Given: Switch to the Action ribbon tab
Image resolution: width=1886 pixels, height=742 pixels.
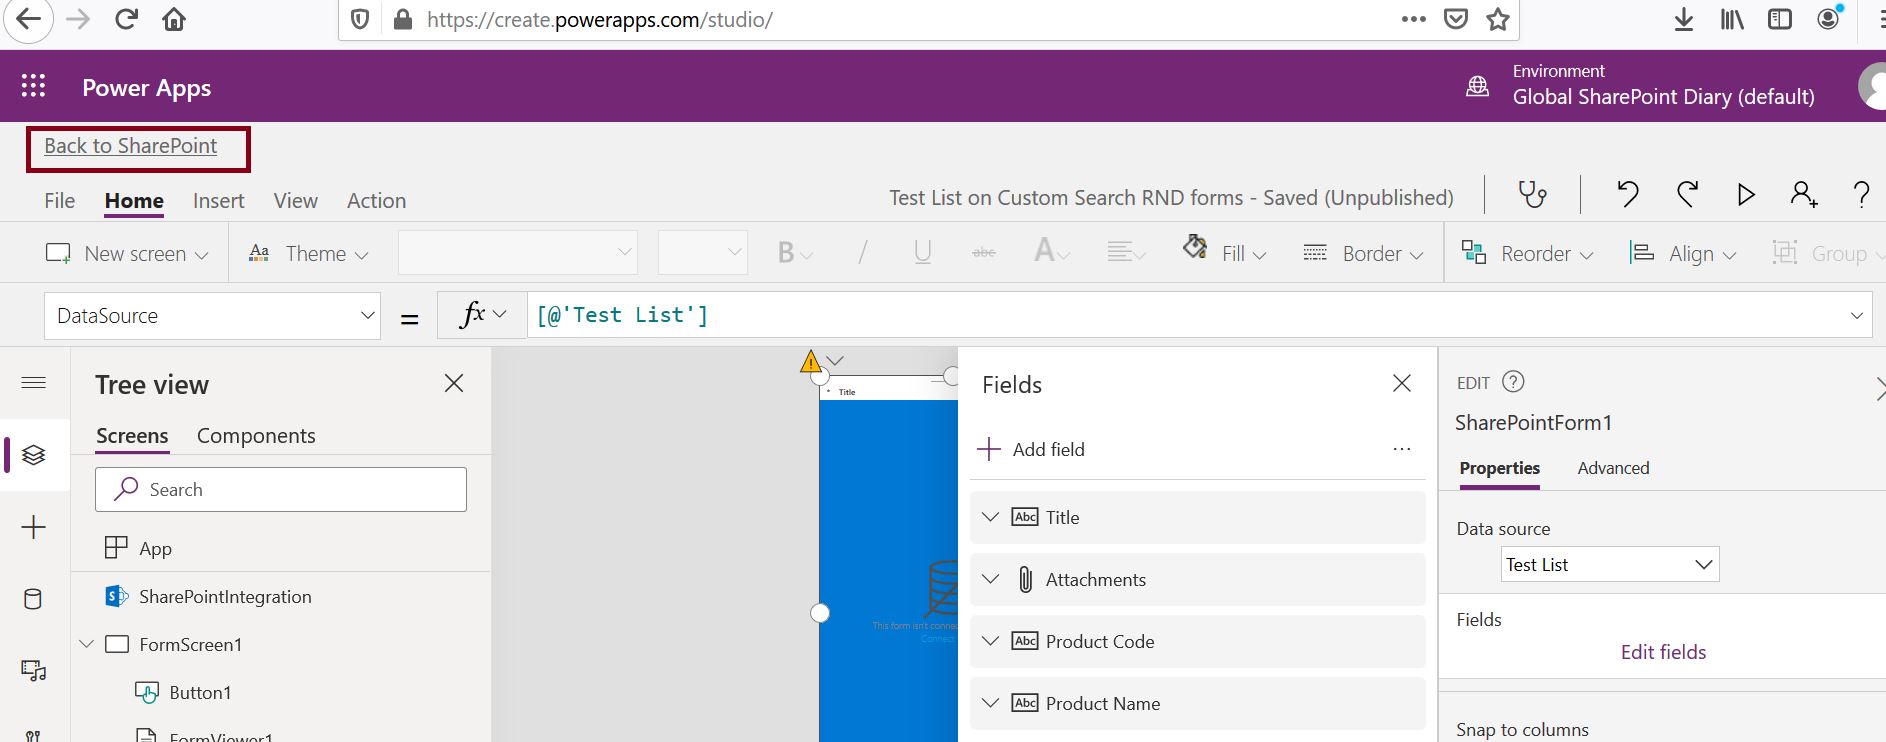Looking at the screenshot, I should pyautogui.click(x=377, y=200).
